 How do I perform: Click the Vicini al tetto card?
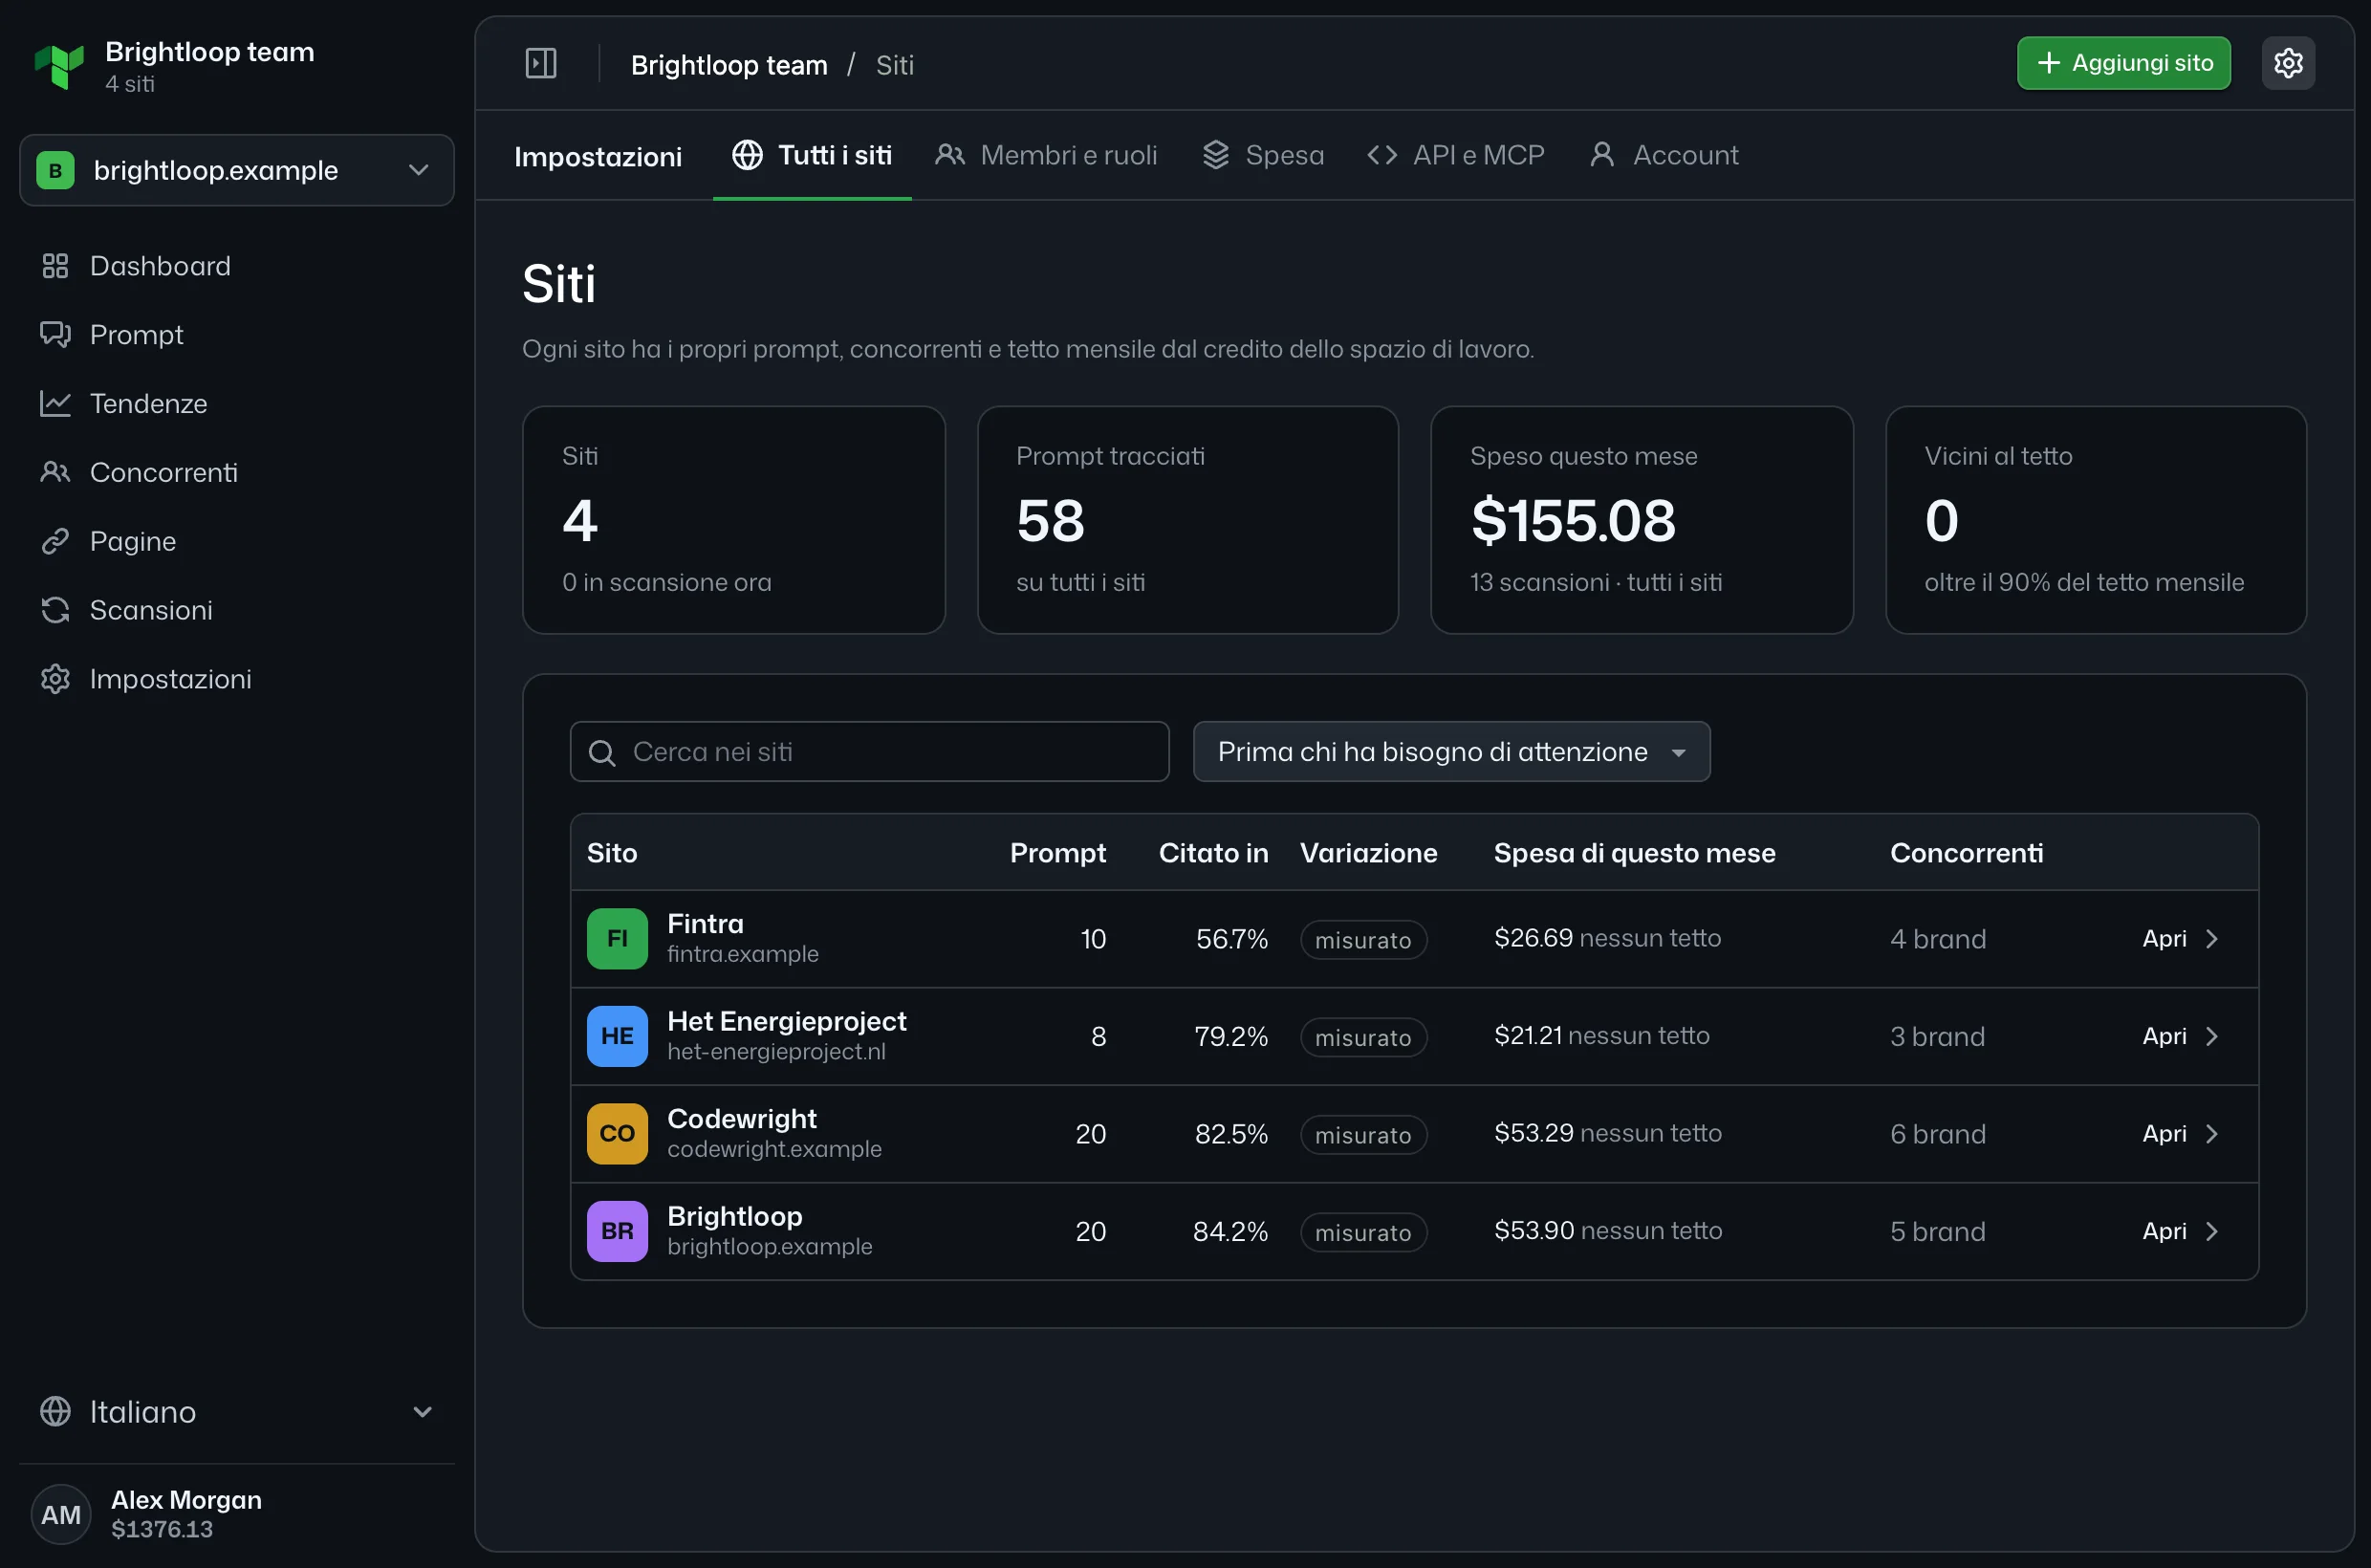[2096, 520]
